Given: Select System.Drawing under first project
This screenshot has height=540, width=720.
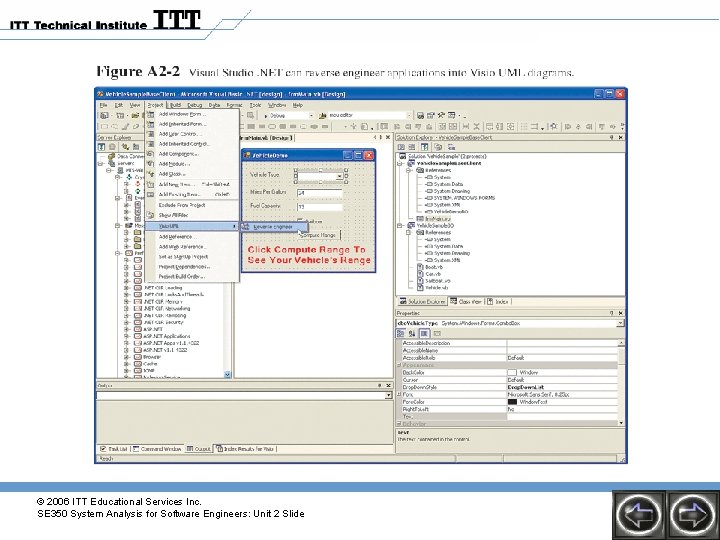Looking at the screenshot, I should [x=452, y=191].
